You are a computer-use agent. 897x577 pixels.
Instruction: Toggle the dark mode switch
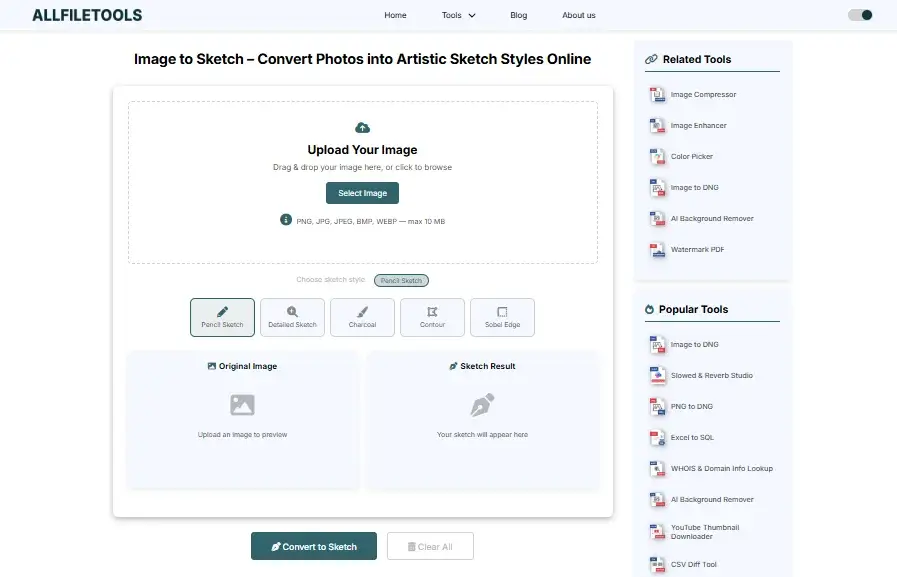[x=860, y=15]
